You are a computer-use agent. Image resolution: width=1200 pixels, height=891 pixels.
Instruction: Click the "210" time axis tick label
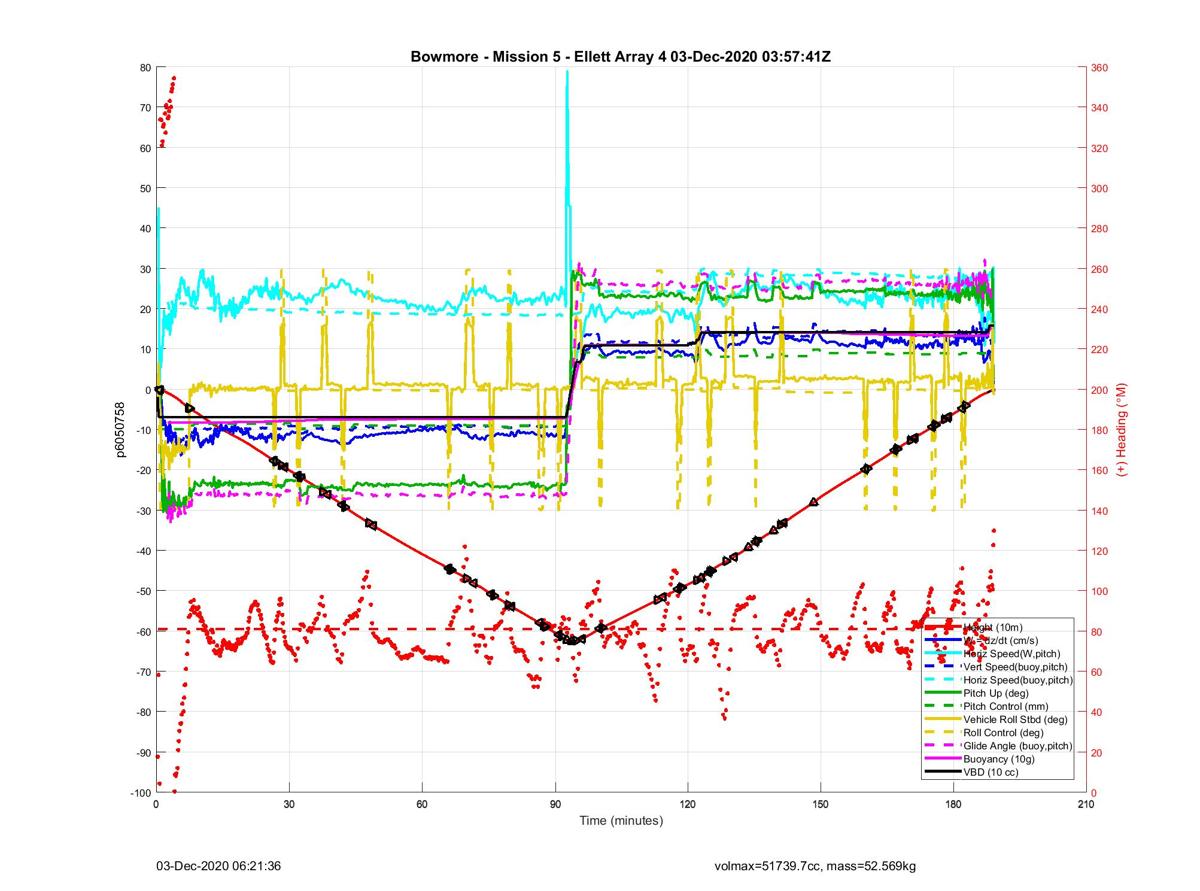[1085, 805]
